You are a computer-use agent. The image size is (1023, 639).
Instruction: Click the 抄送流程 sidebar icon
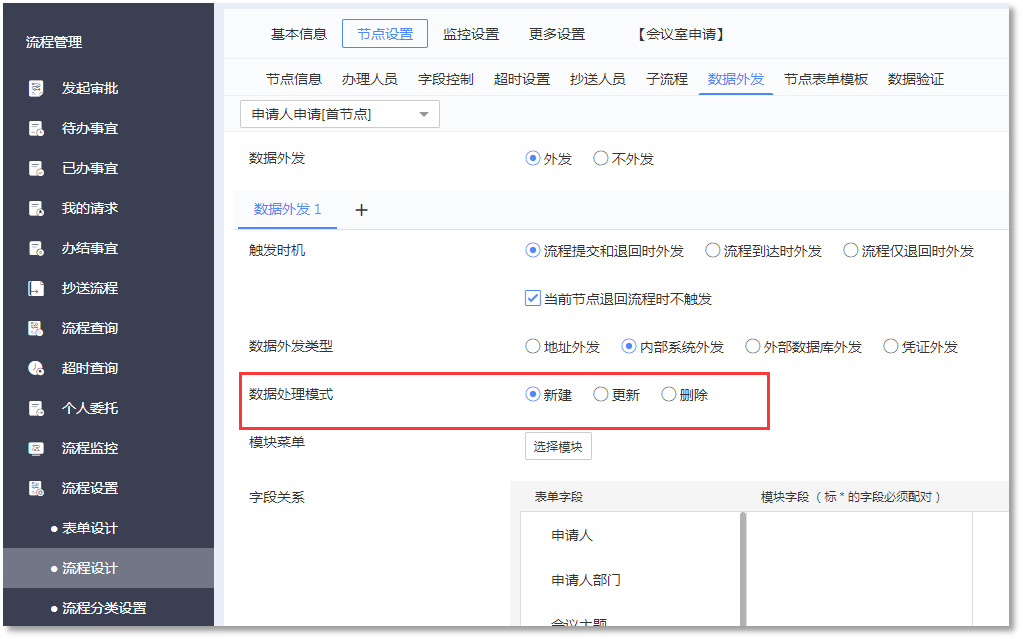(36, 288)
